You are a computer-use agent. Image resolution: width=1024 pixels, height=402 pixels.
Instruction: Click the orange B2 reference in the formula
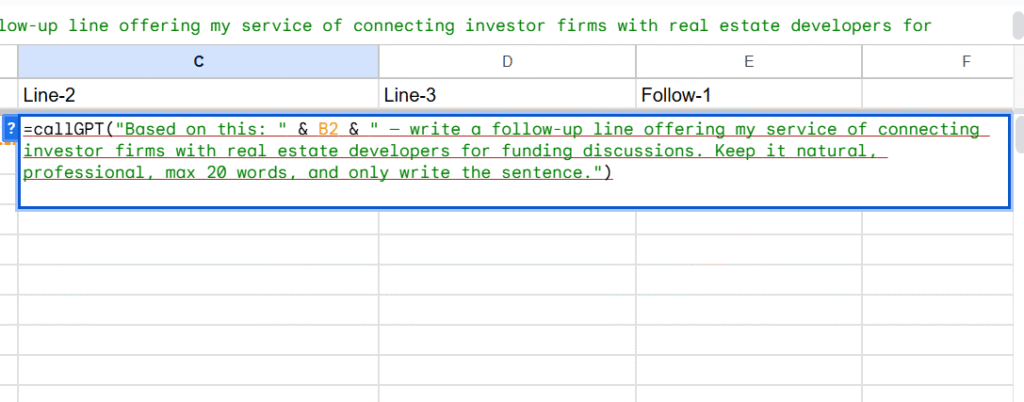329,130
